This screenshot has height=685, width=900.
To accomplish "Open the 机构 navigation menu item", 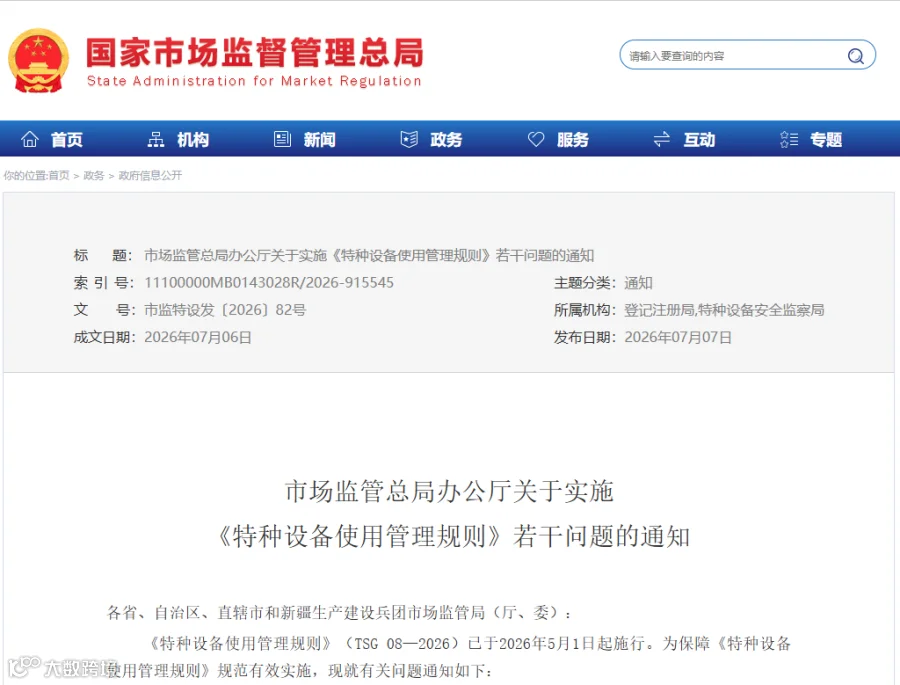I will click(193, 140).
